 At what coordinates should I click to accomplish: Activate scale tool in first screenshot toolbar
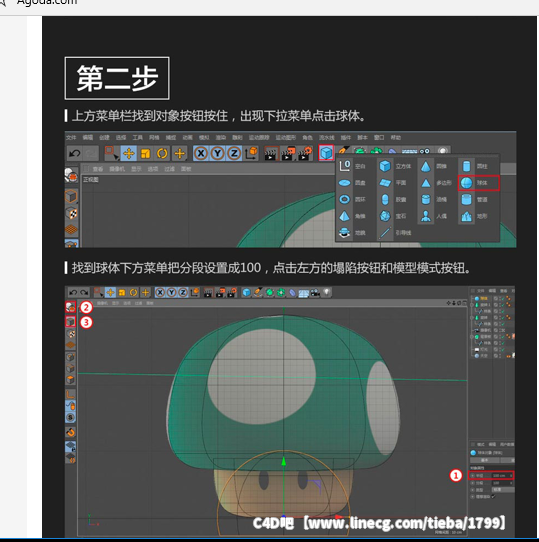click(146, 153)
